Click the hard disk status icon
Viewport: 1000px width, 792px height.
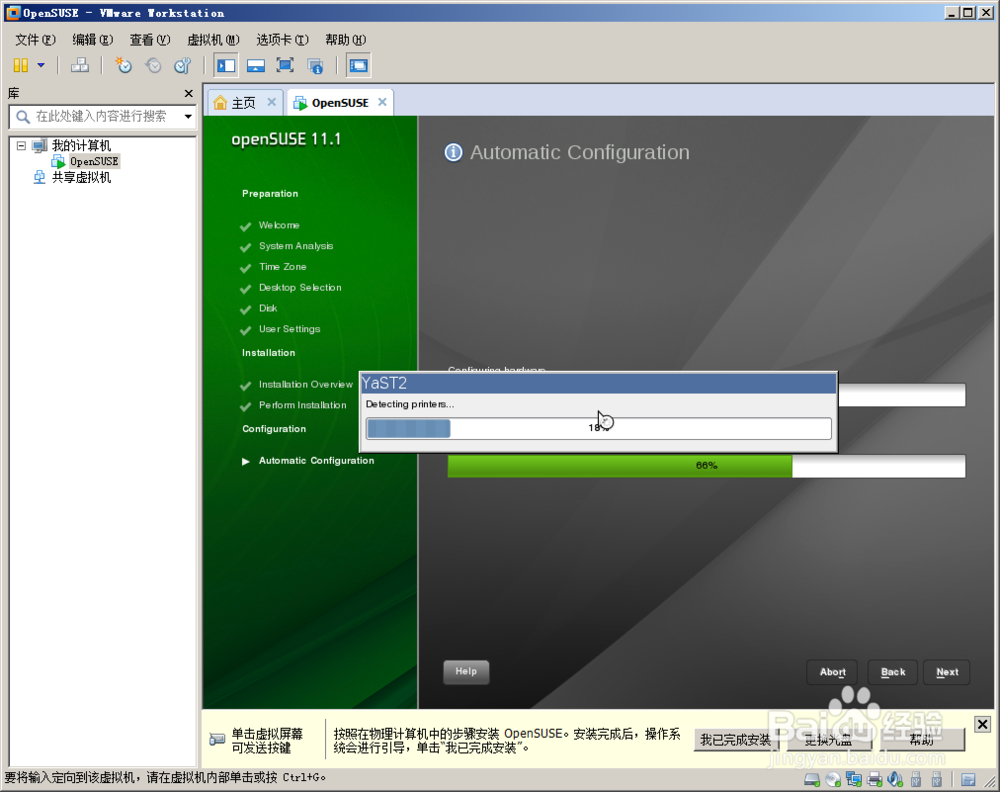coord(812,779)
